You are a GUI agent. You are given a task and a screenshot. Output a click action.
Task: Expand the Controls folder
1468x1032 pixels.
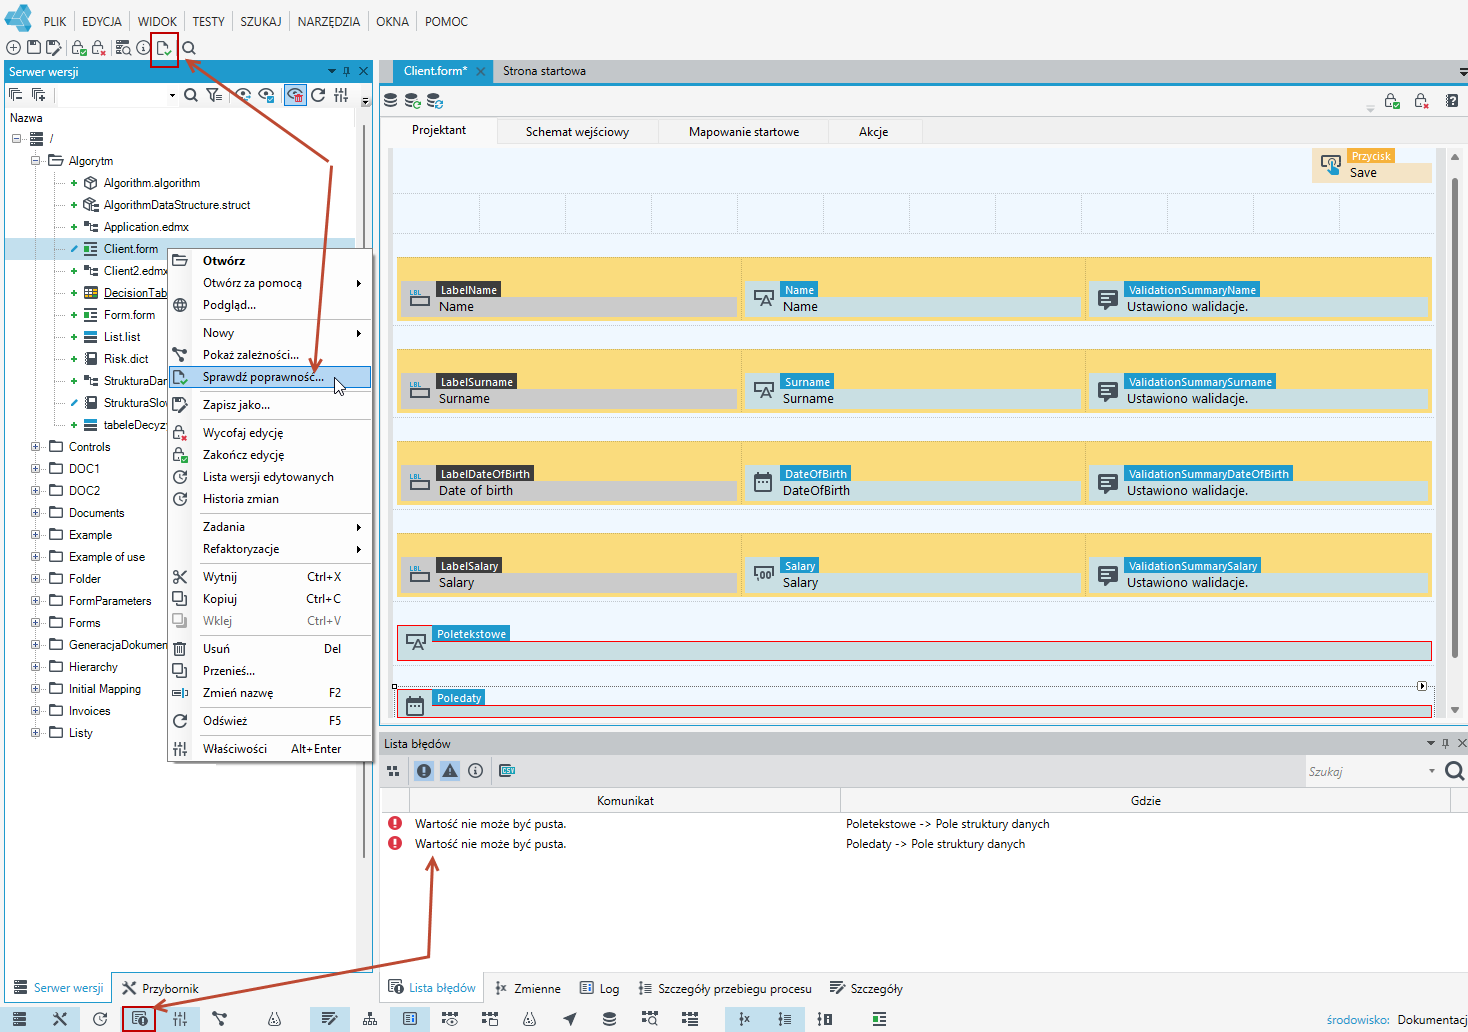35,447
